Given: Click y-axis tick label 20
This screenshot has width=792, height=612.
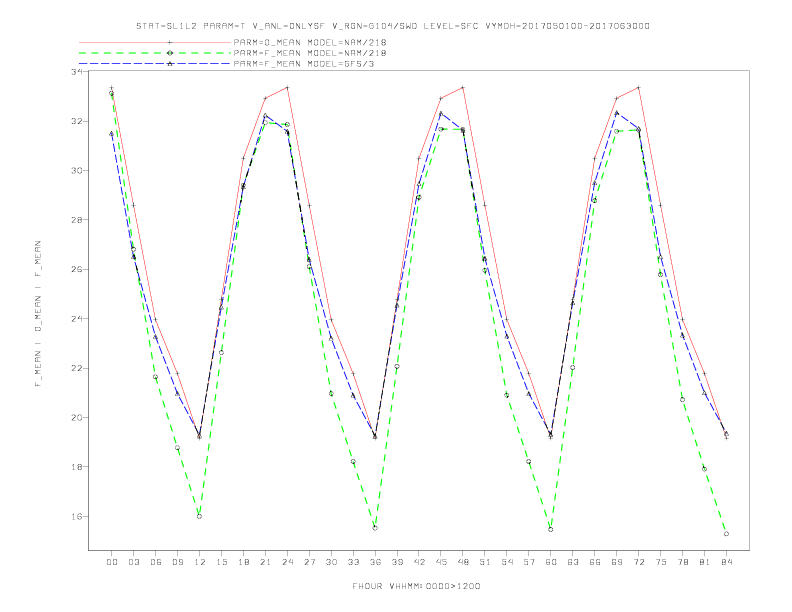Looking at the screenshot, I should coord(77,418).
